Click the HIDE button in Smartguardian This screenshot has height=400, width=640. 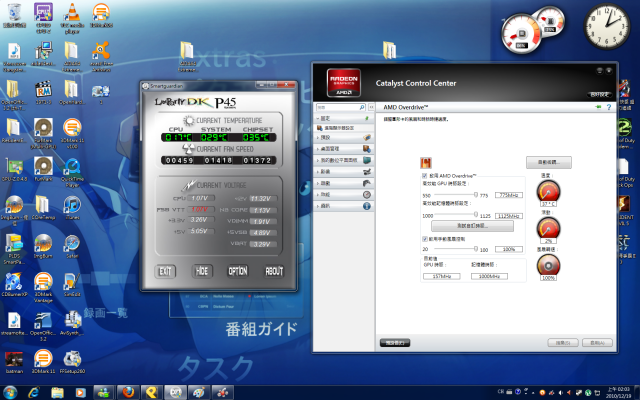[202, 271]
